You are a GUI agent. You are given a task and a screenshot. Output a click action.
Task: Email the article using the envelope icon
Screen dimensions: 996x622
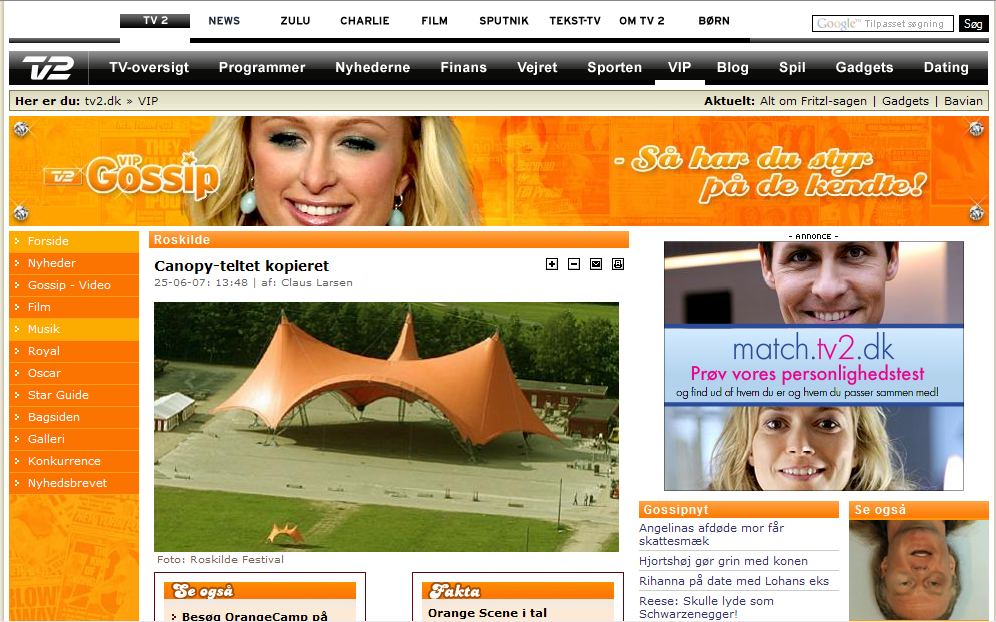596,264
